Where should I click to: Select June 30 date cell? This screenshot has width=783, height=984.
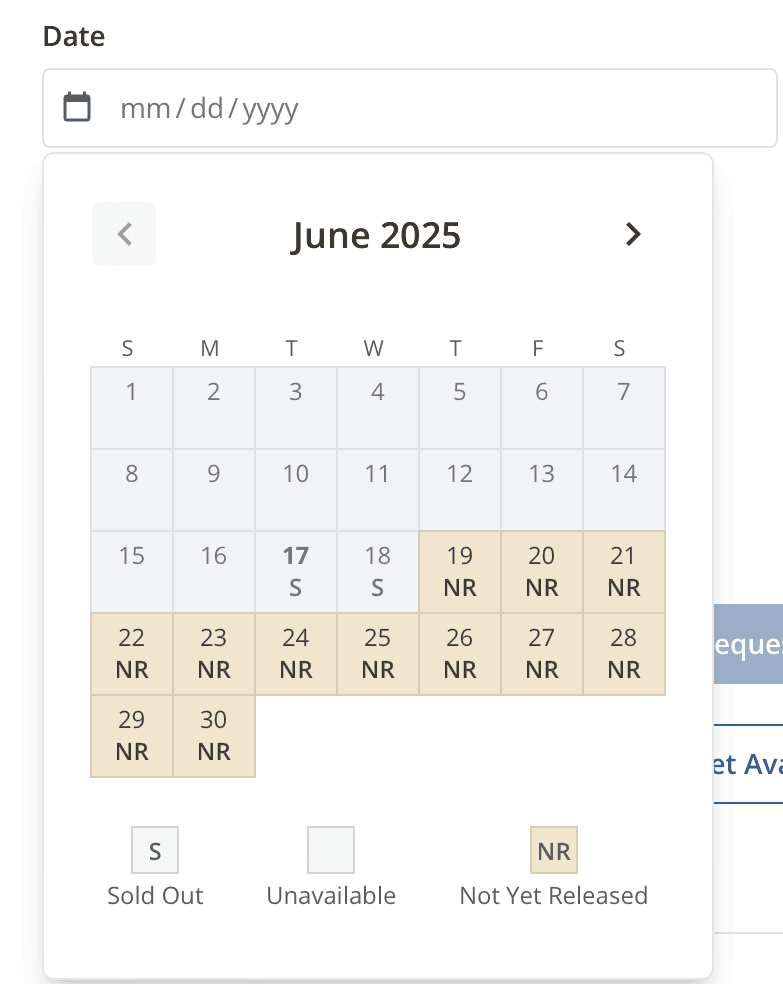tap(213, 735)
